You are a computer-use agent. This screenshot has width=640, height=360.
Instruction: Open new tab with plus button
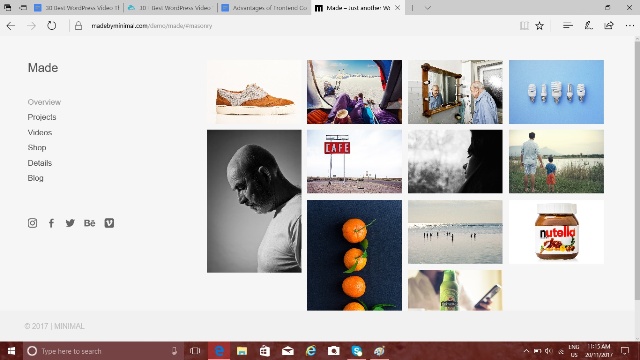click(x=412, y=8)
